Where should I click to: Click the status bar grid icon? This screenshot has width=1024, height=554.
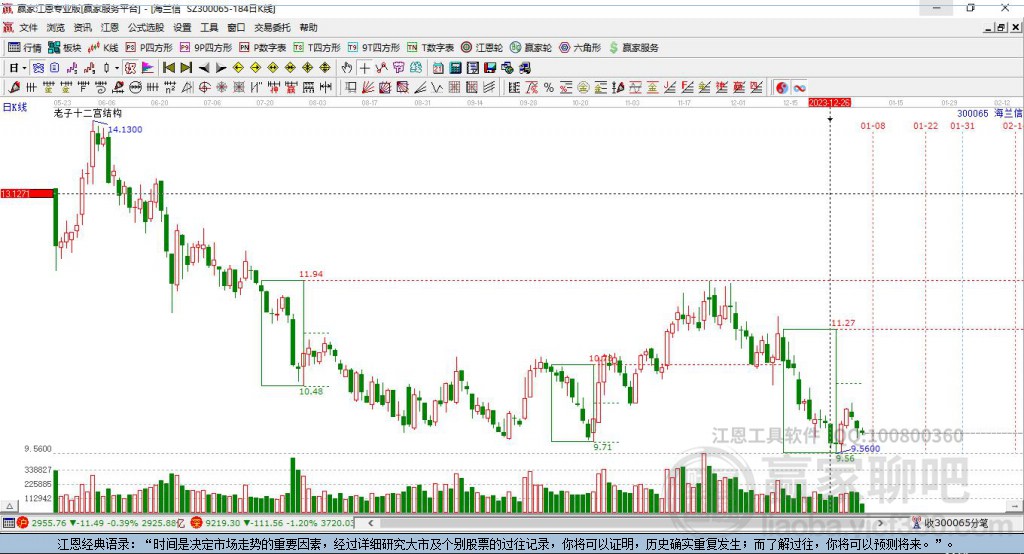tap(8, 523)
